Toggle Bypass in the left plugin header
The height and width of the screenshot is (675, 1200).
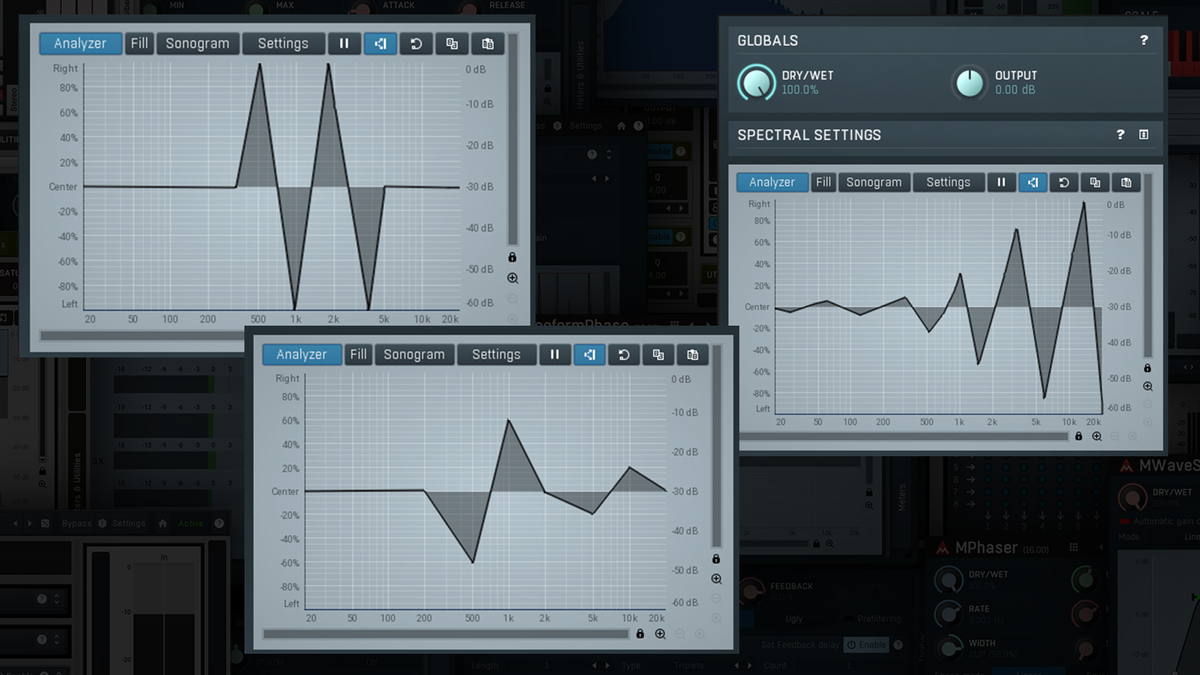tap(76, 523)
